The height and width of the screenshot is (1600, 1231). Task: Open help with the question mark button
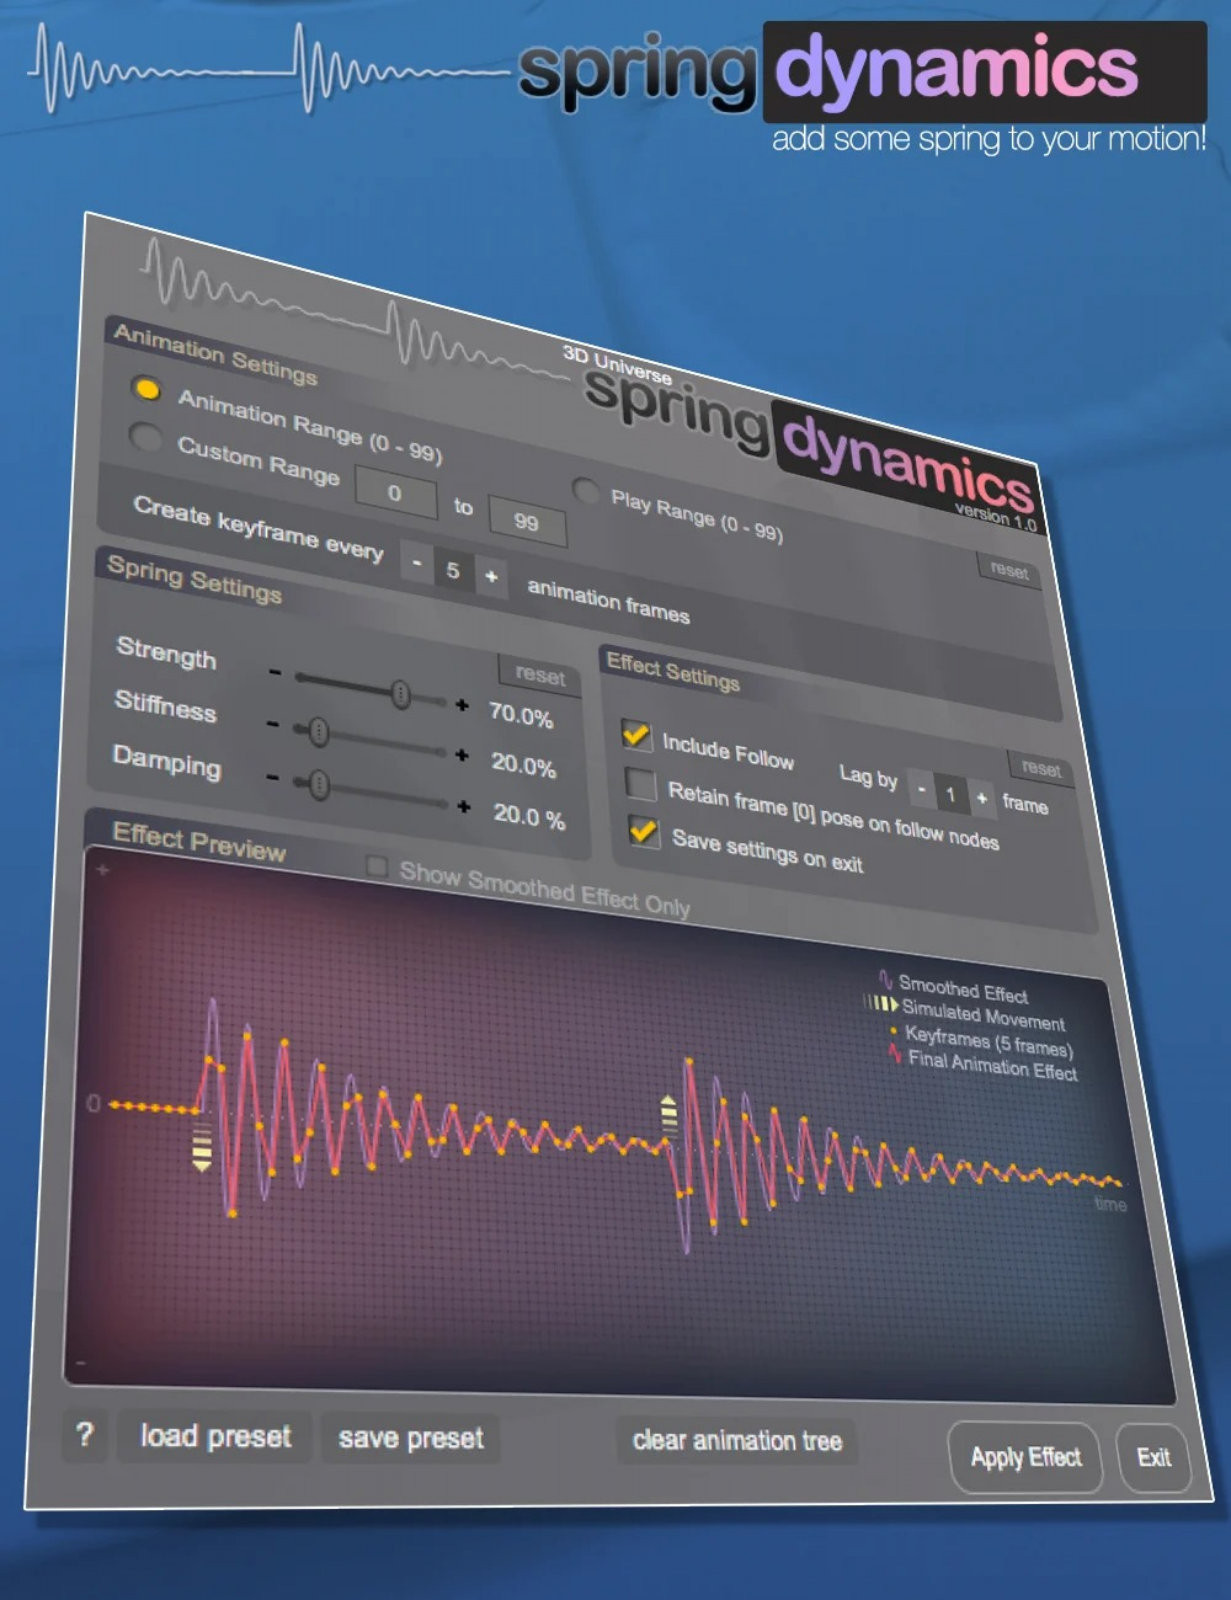[x=85, y=1435]
